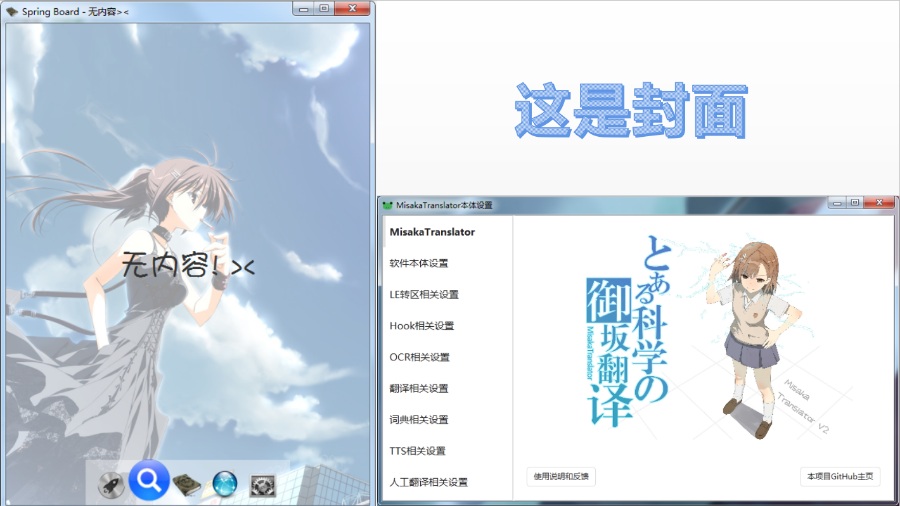Close the MisakaTranslator settings window
The width and height of the screenshot is (900, 506).
click(879, 203)
